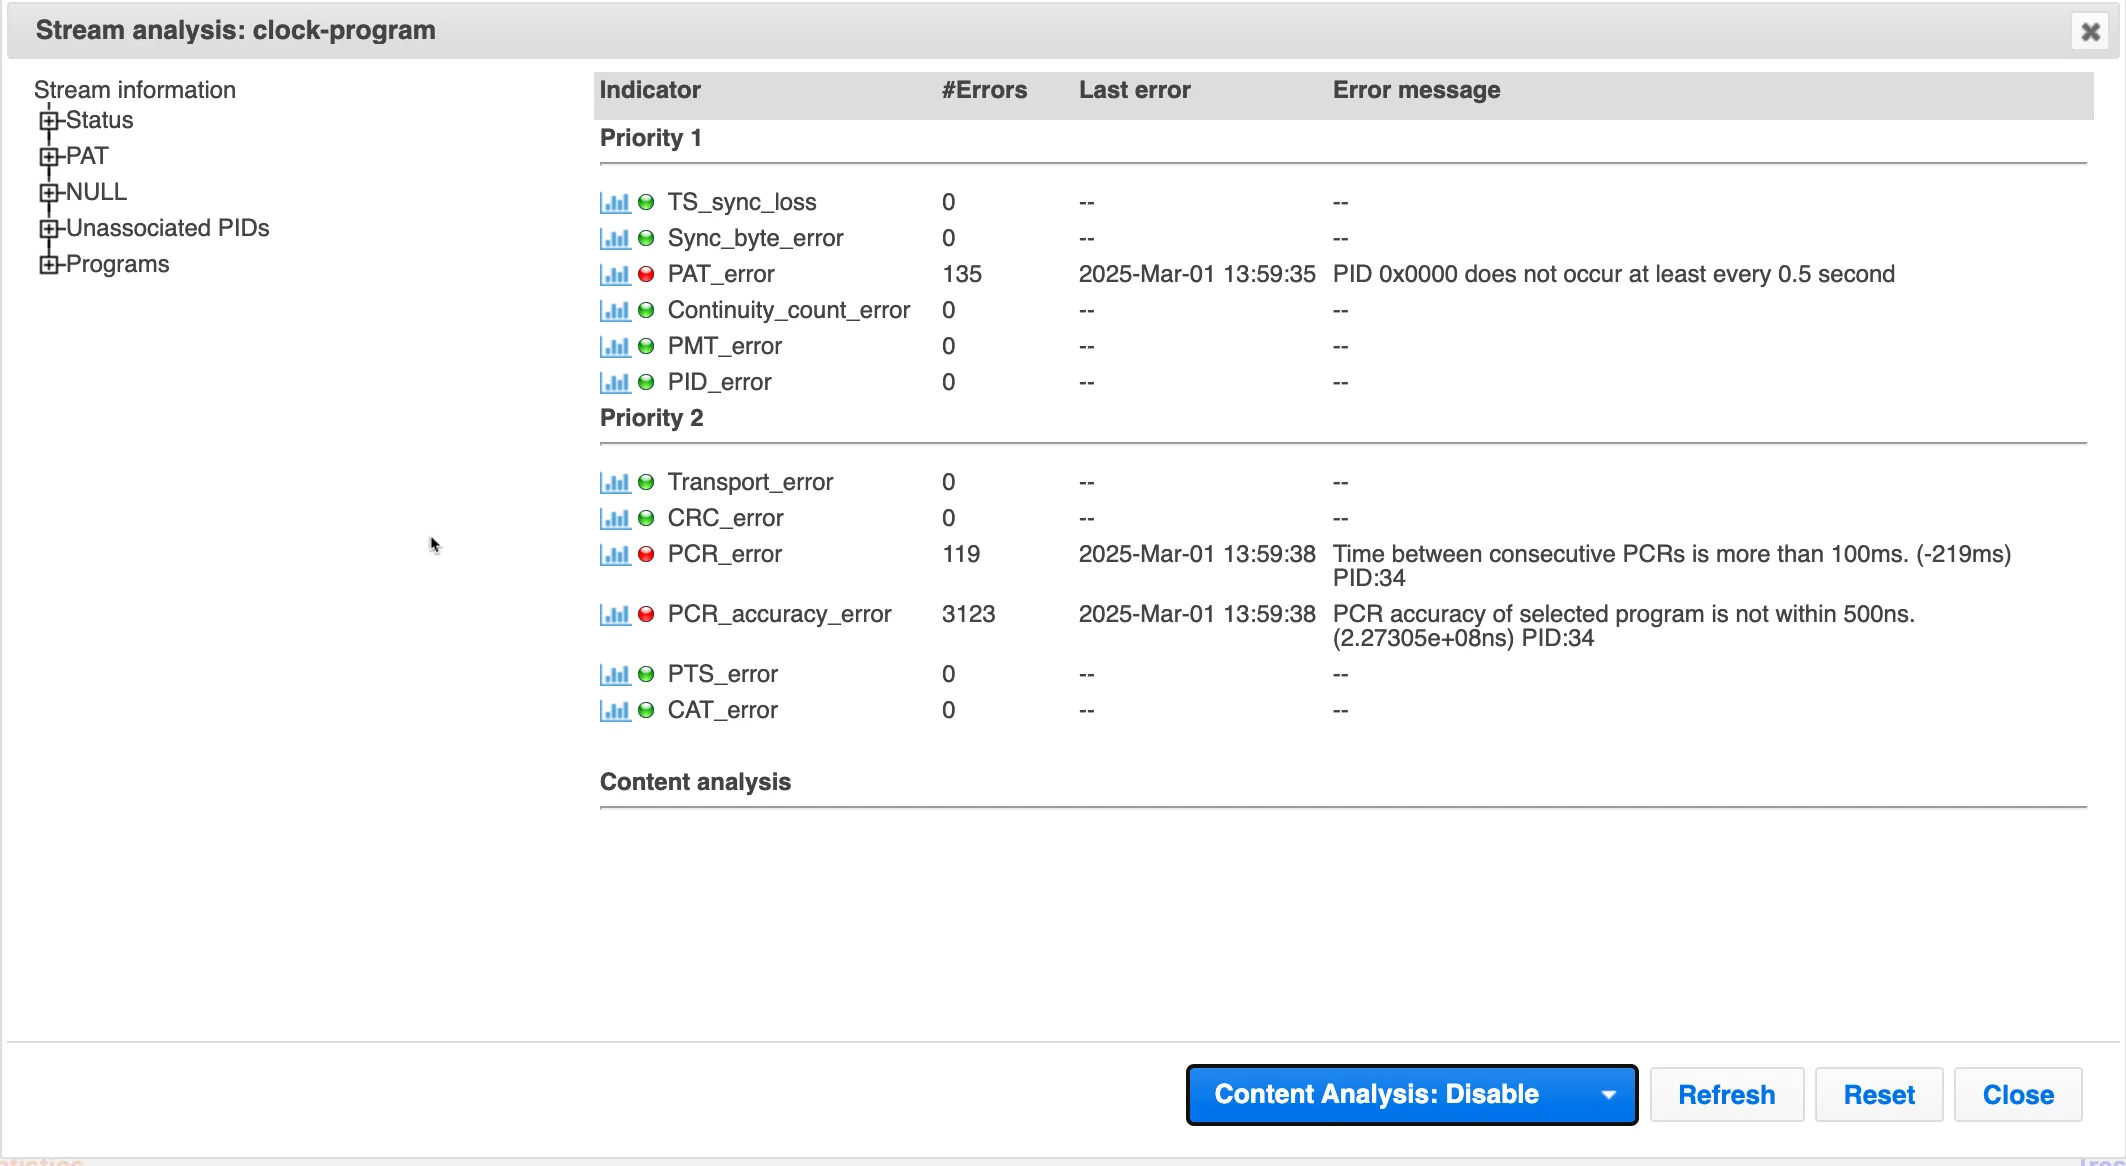This screenshot has width=2126, height=1166.
Task: Open the graph icon for PMT_error
Action: 615,347
